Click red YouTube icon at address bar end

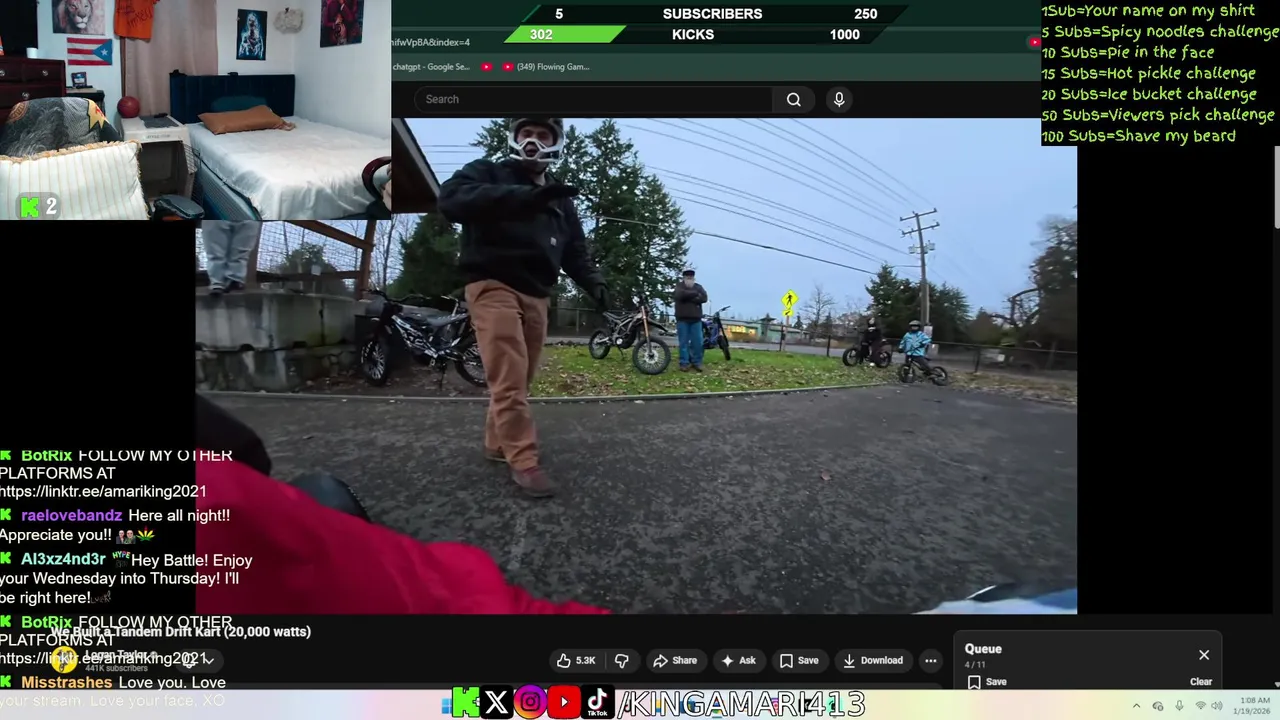[x=1034, y=42]
